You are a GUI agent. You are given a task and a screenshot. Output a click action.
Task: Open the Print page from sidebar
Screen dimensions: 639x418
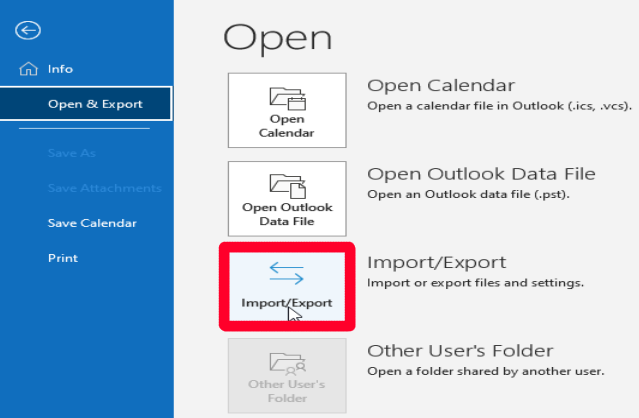62,258
